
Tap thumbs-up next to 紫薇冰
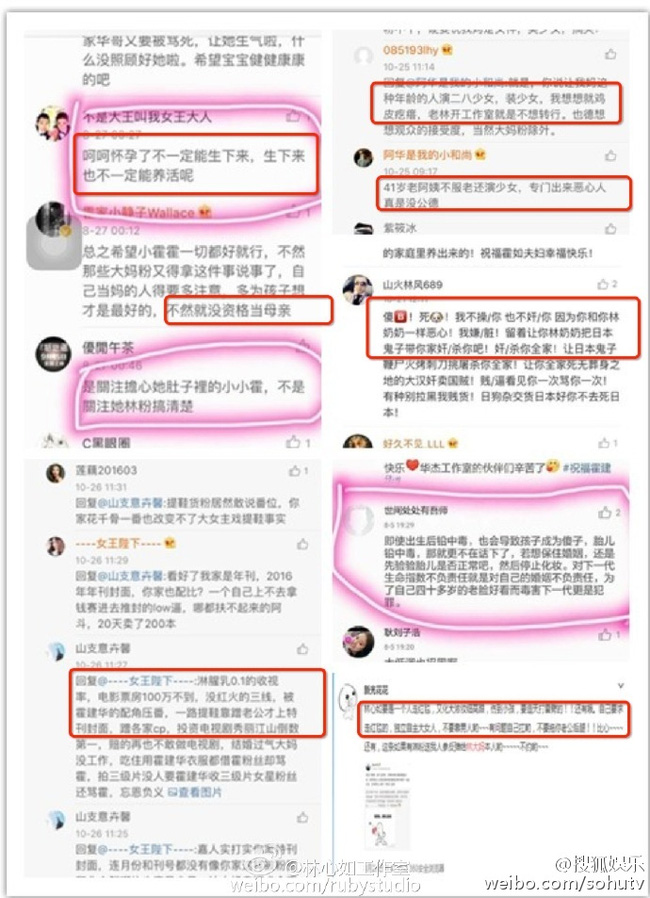tap(610, 229)
